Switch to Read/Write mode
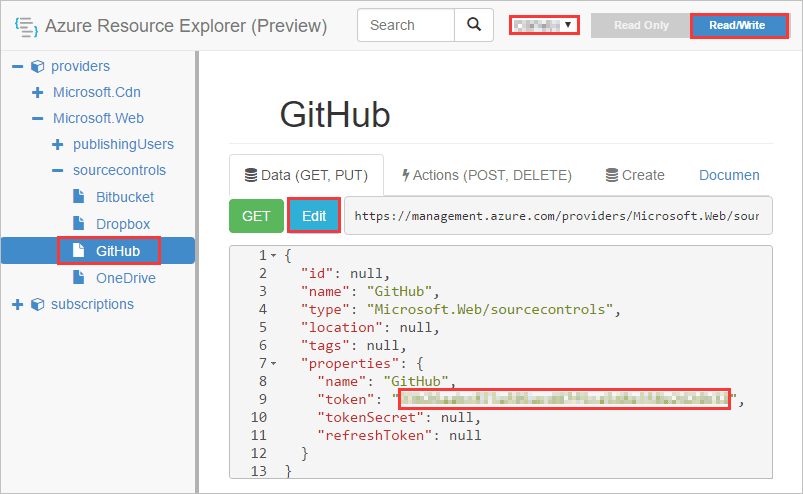Image resolution: width=803 pixels, height=494 pixels. coord(737,25)
